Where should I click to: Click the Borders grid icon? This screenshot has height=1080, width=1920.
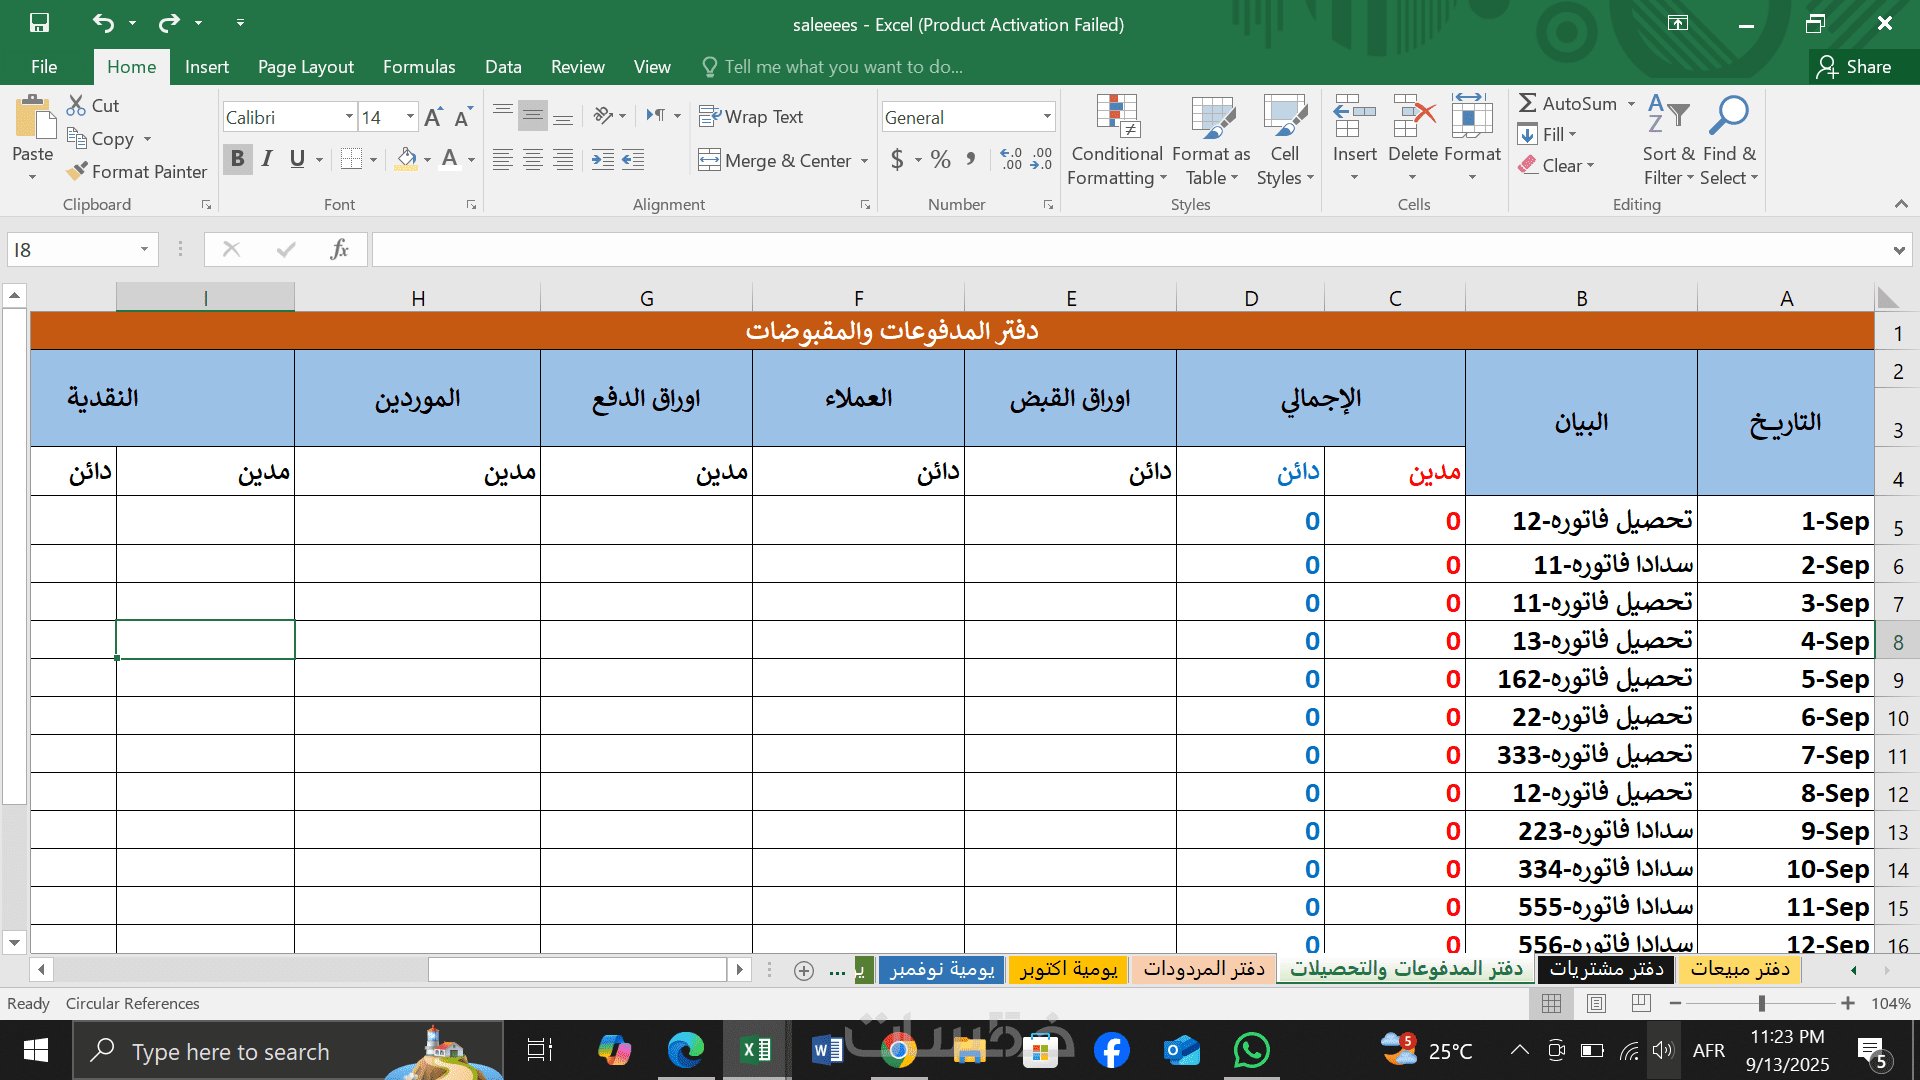[351, 159]
